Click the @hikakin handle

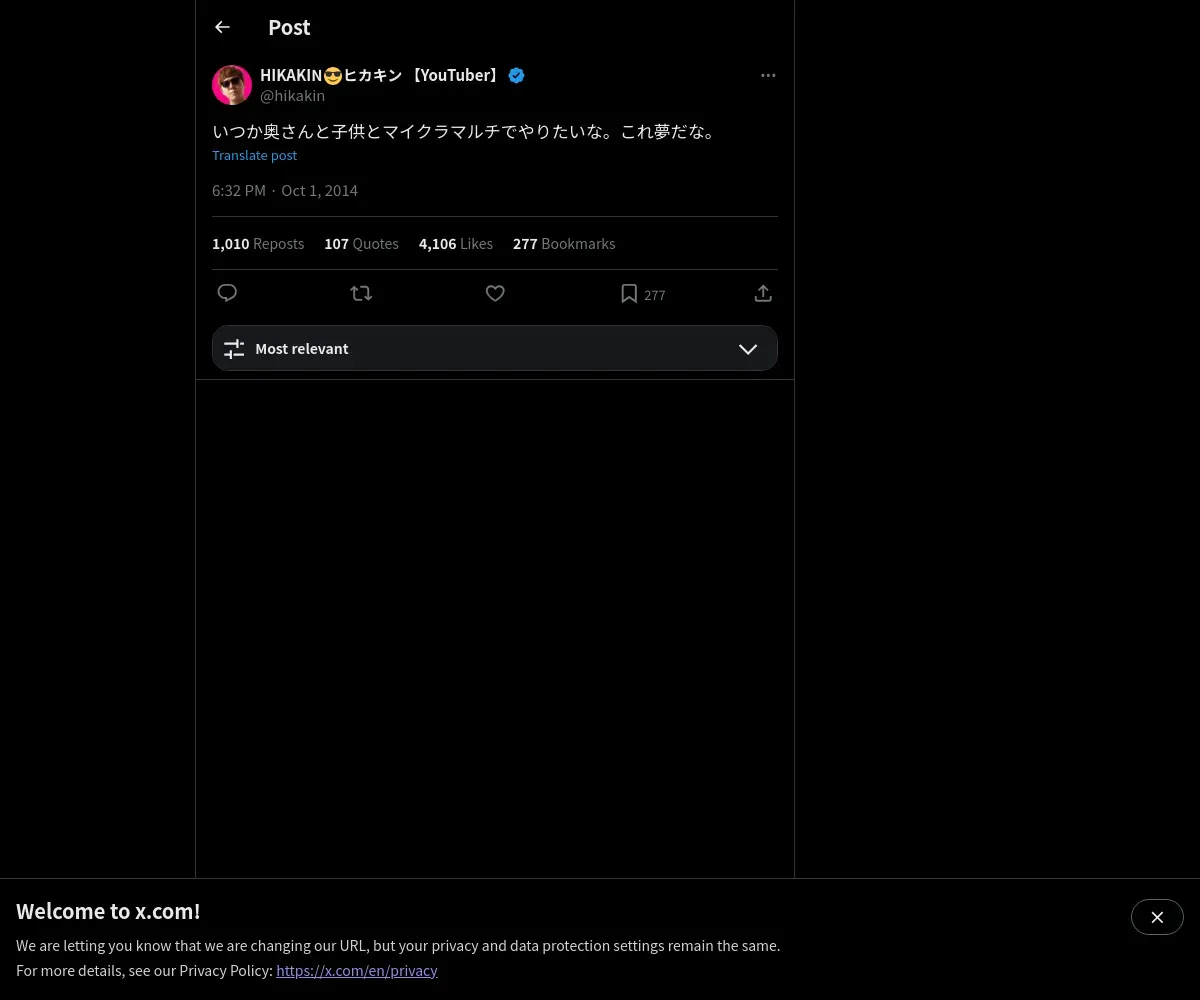292,96
